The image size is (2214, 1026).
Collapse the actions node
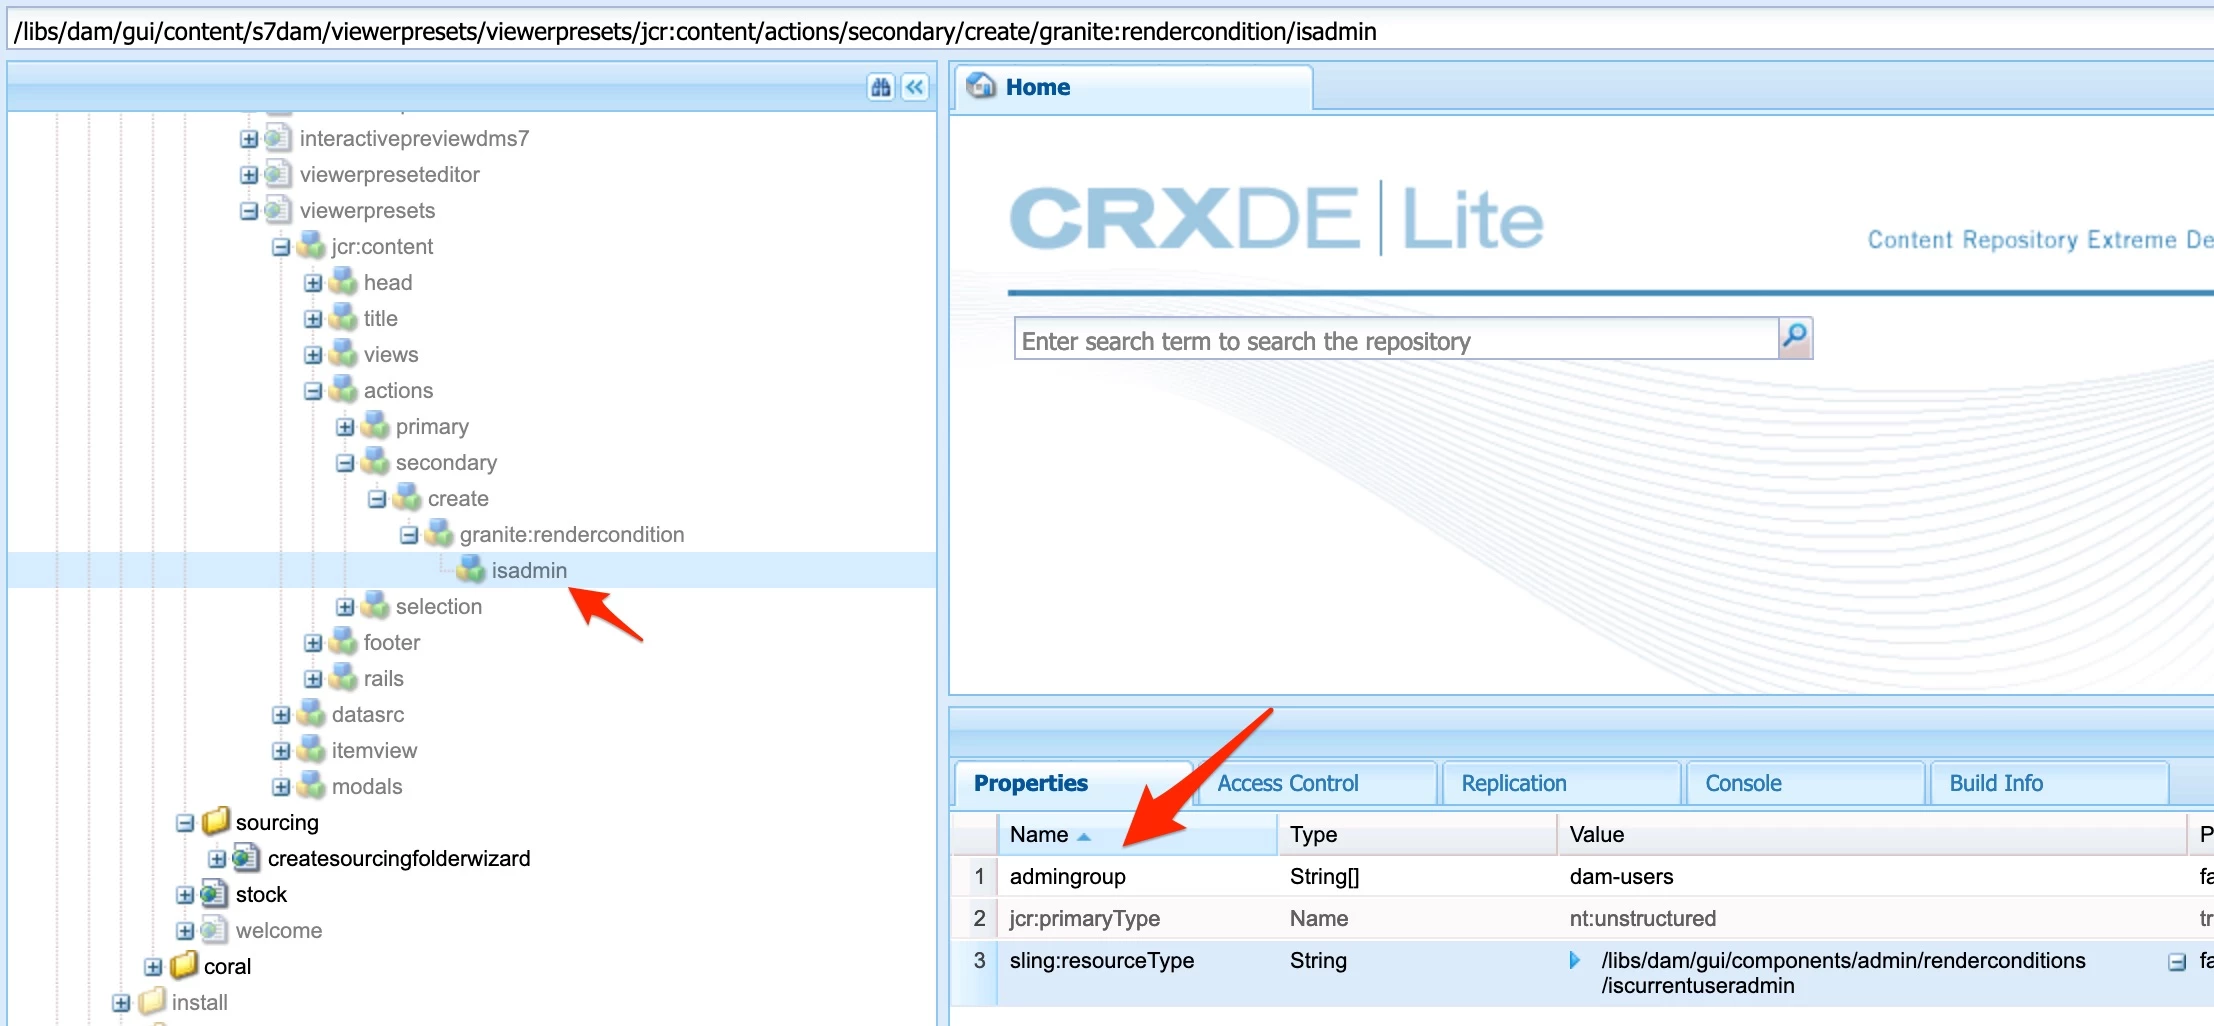[x=313, y=391]
